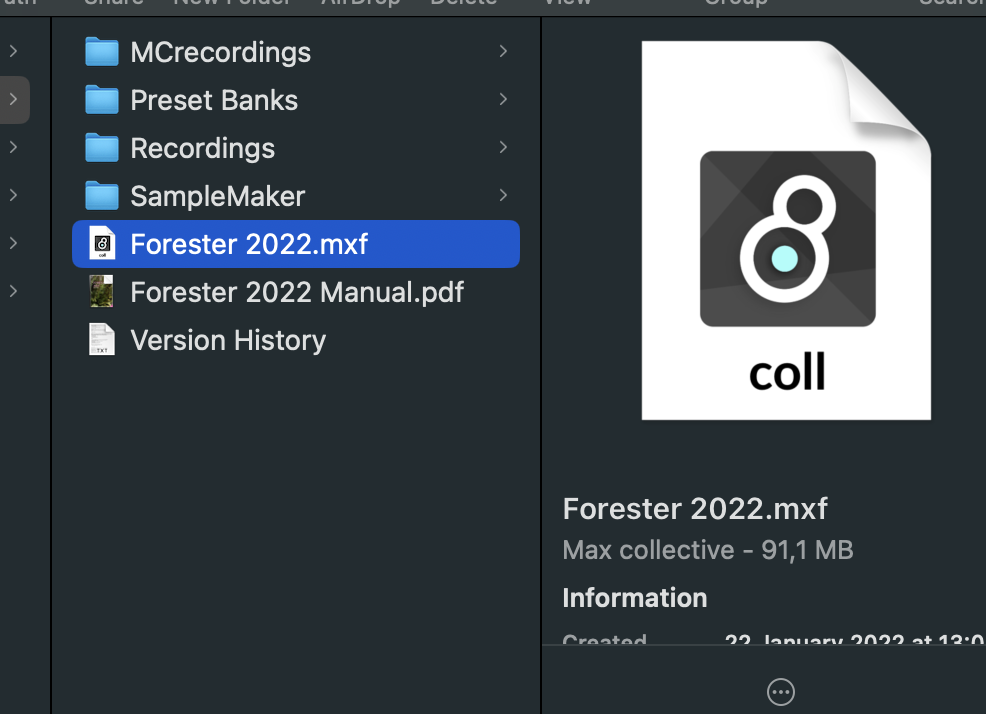Image resolution: width=986 pixels, height=714 pixels.
Task: Select the Version History file name
Action: [228, 340]
